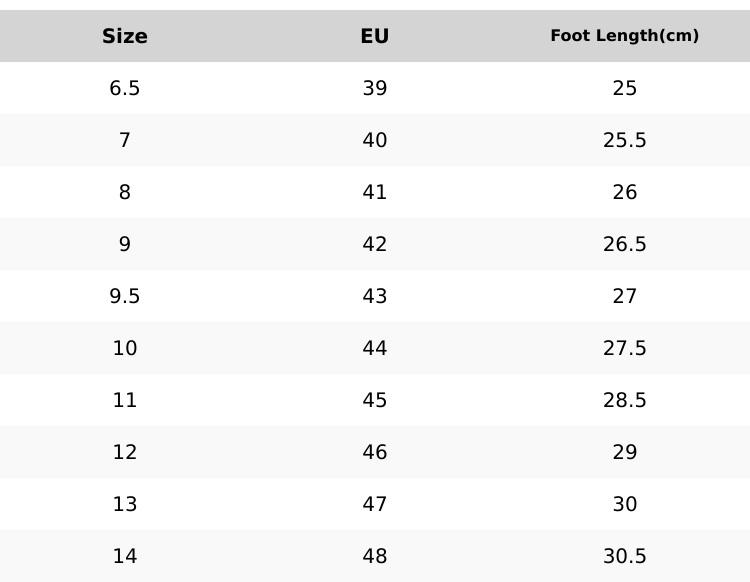This screenshot has width=750, height=582.
Task: Select the 25.5 foot length cell
Action: pyautogui.click(x=624, y=140)
